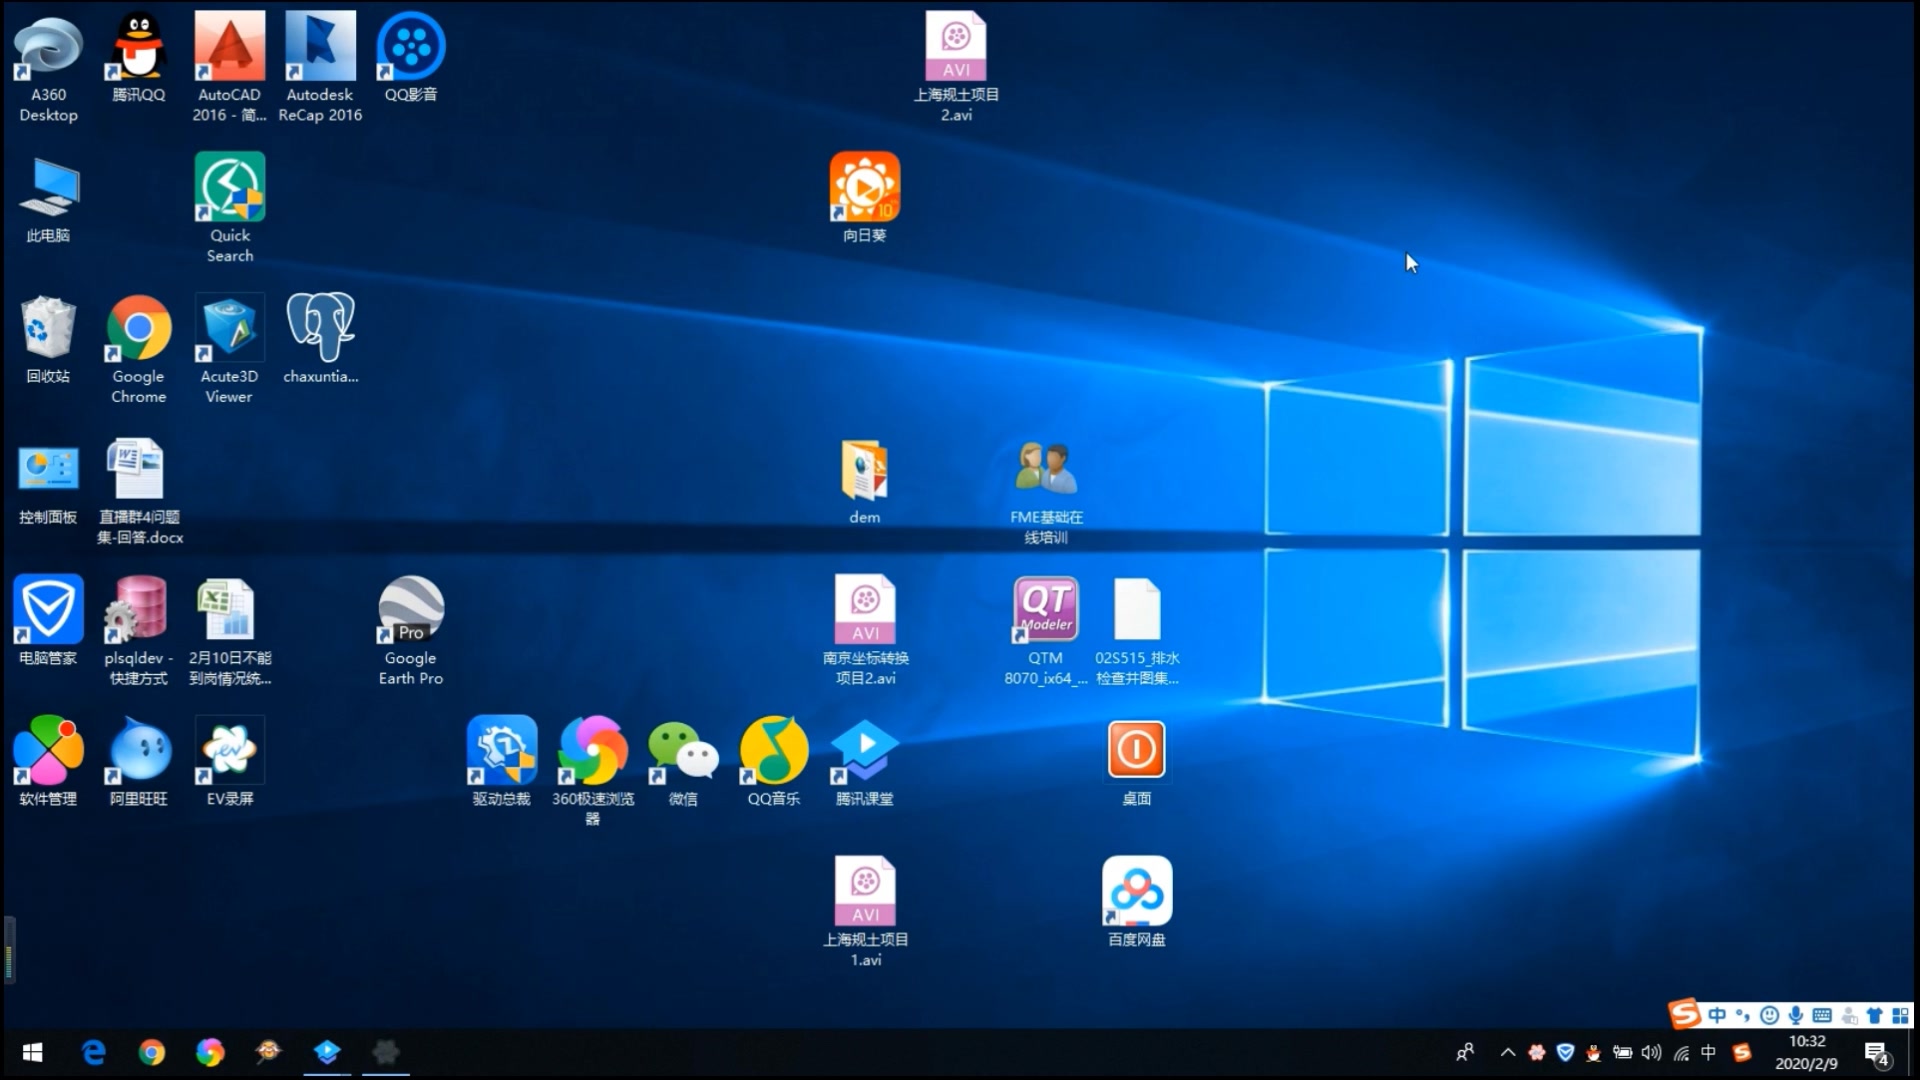This screenshot has width=1920, height=1080.
Task: Expand hidden system tray icons
Action: 1508,1052
